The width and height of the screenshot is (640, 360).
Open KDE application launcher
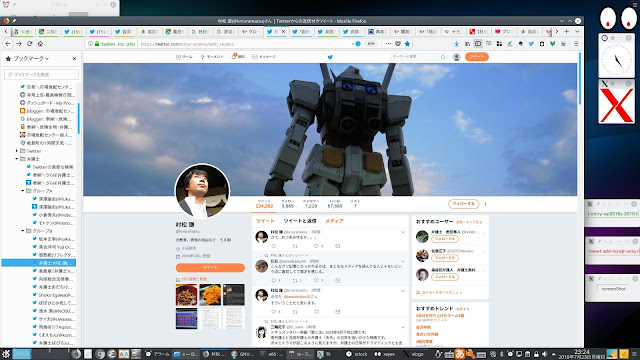[x=5, y=354]
